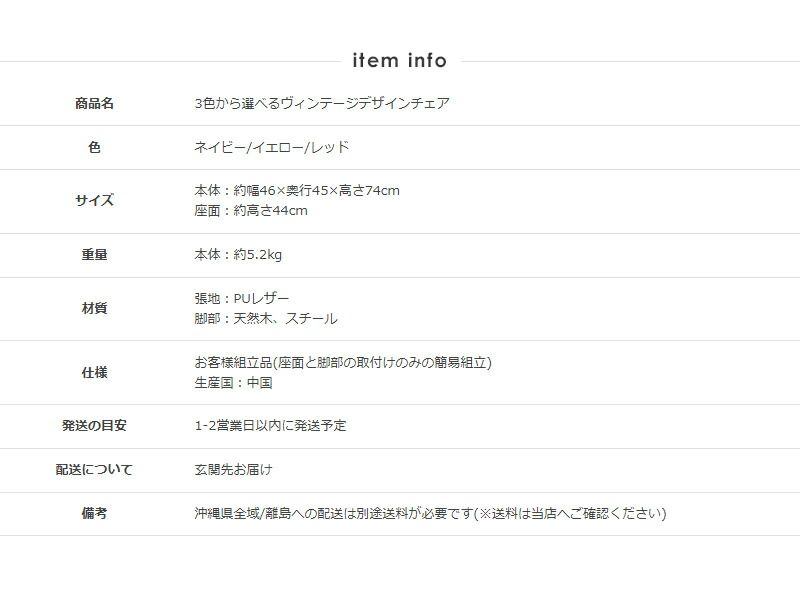Click the 発送の目安 row label
Viewport: 801px width, 590px height.
pyautogui.click(x=94, y=425)
